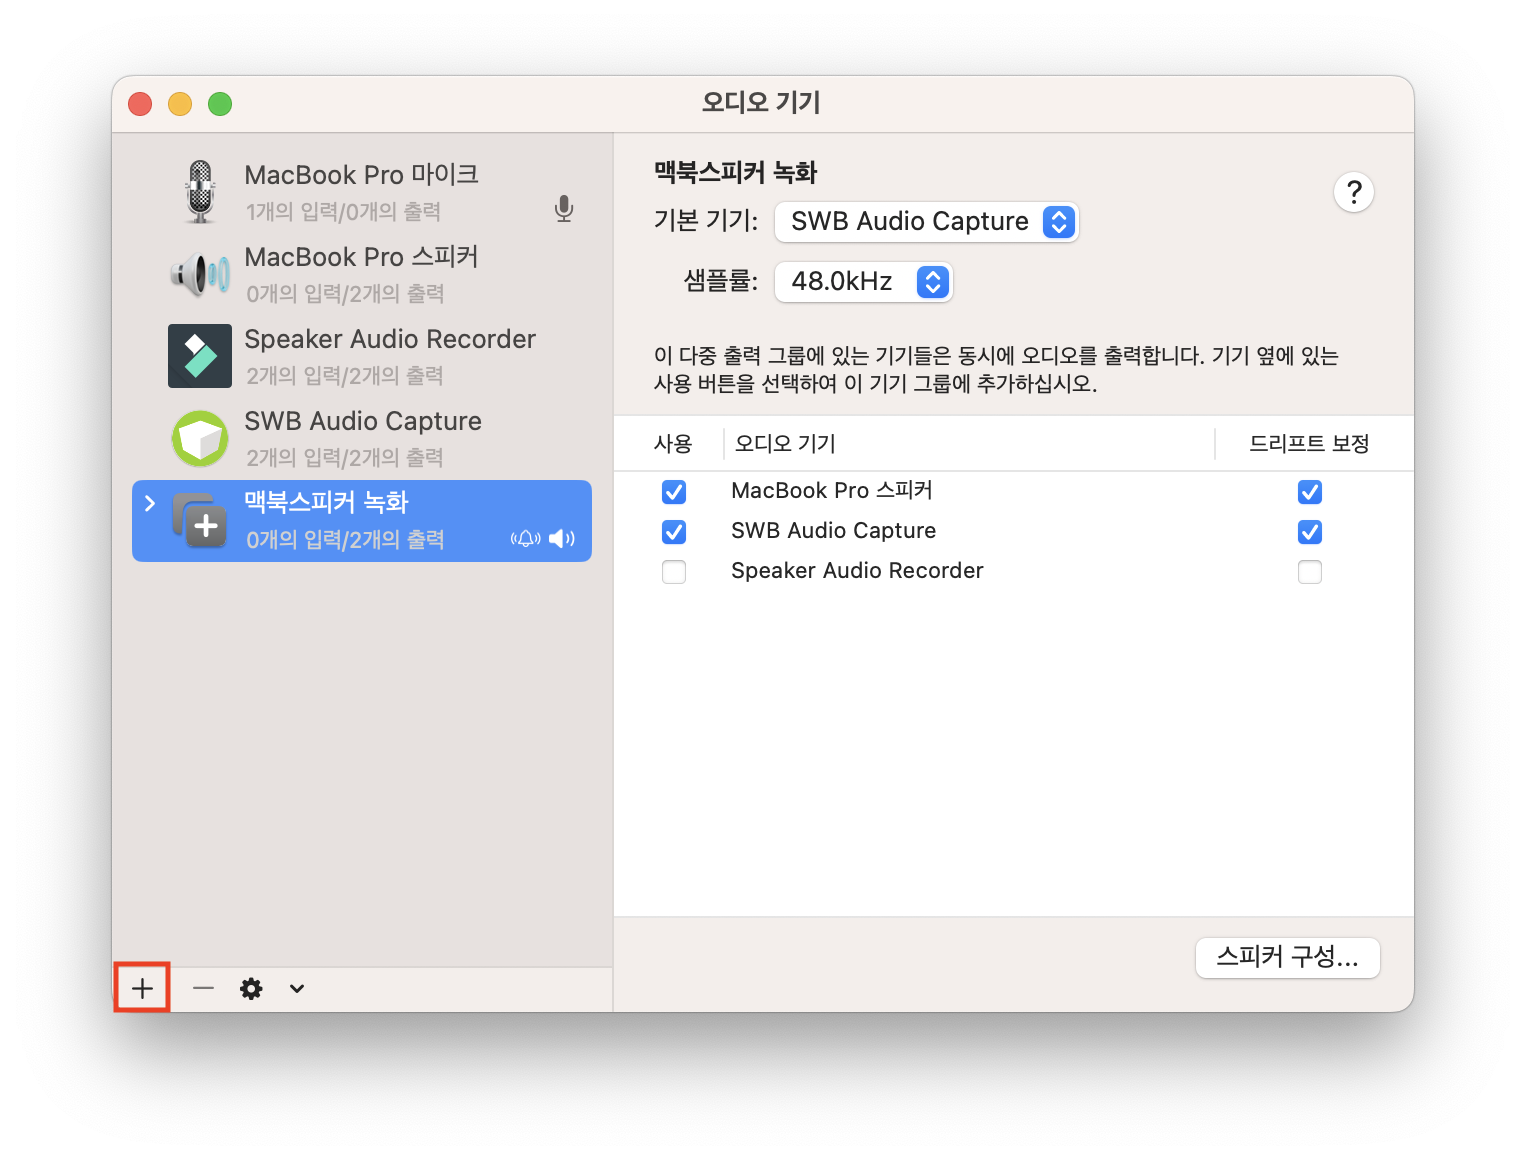Select MacBook Pro 스피커 in sidebar list
Image resolution: width=1526 pixels, height=1160 pixels.
362,274
